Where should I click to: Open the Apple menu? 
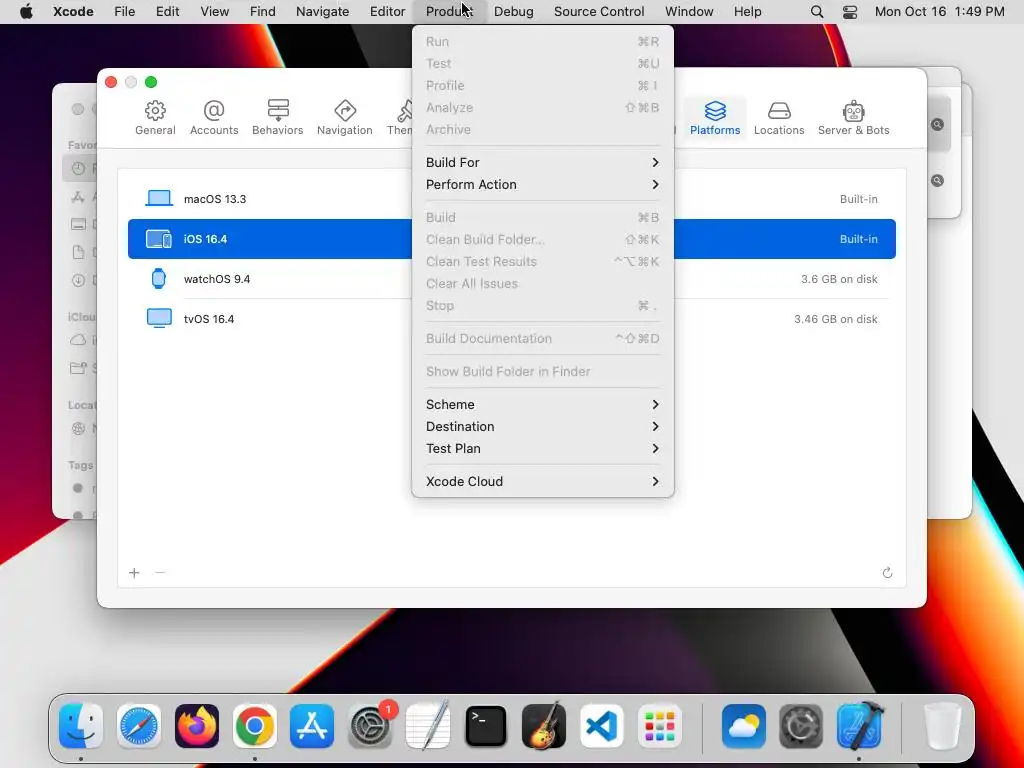tap(26, 12)
